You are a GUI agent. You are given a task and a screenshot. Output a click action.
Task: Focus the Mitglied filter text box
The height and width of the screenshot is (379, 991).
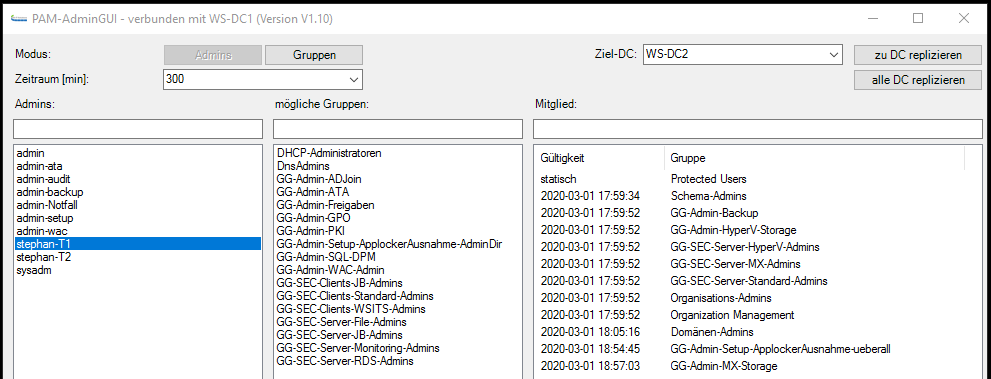tap(758, 129)
